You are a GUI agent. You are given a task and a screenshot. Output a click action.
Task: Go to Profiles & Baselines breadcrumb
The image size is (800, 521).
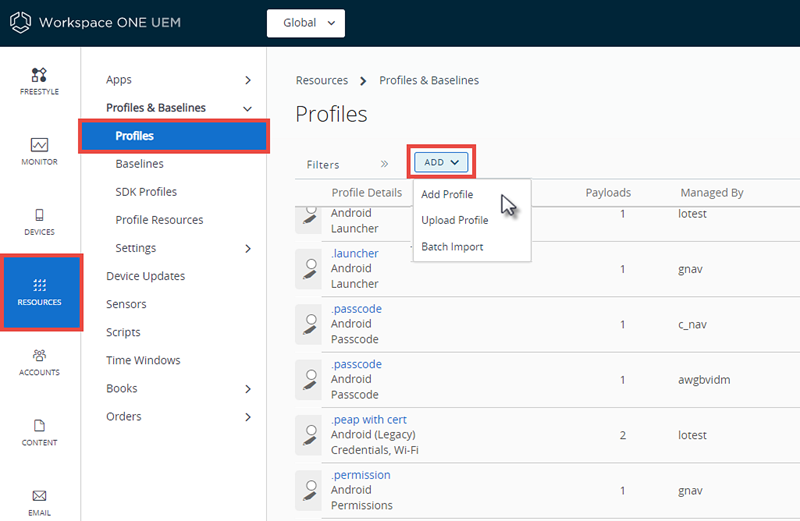(x=429, y=80)
